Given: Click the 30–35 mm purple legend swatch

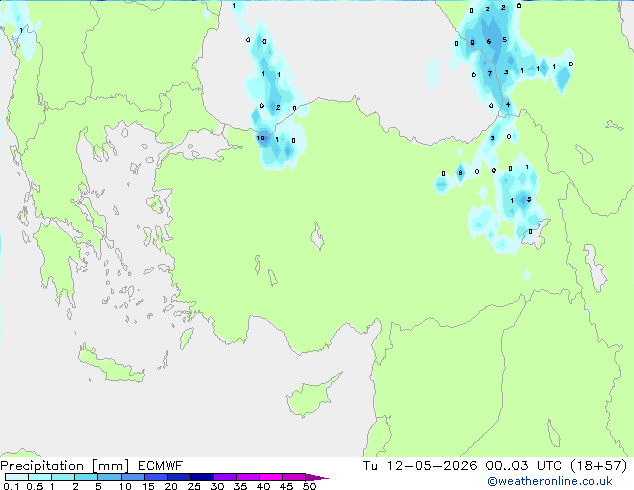Looking at the screenshot, I should click(224, 477).
